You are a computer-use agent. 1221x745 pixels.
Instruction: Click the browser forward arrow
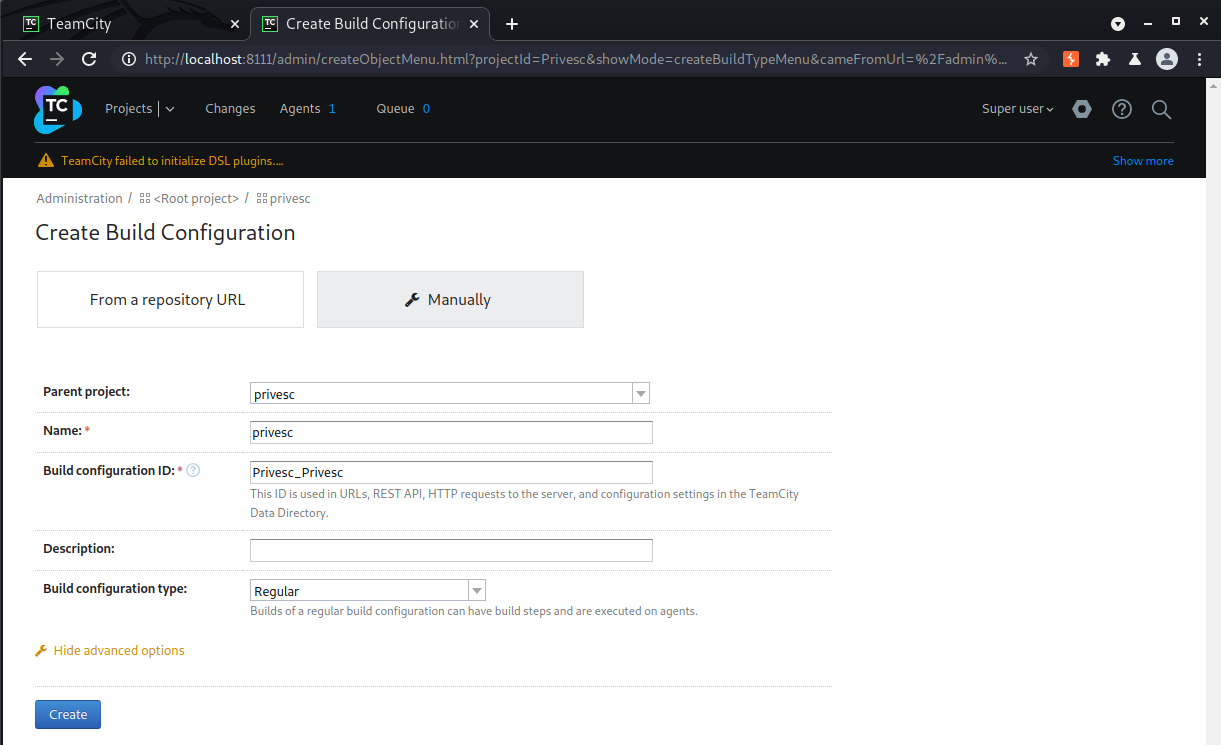pos(57,59)
